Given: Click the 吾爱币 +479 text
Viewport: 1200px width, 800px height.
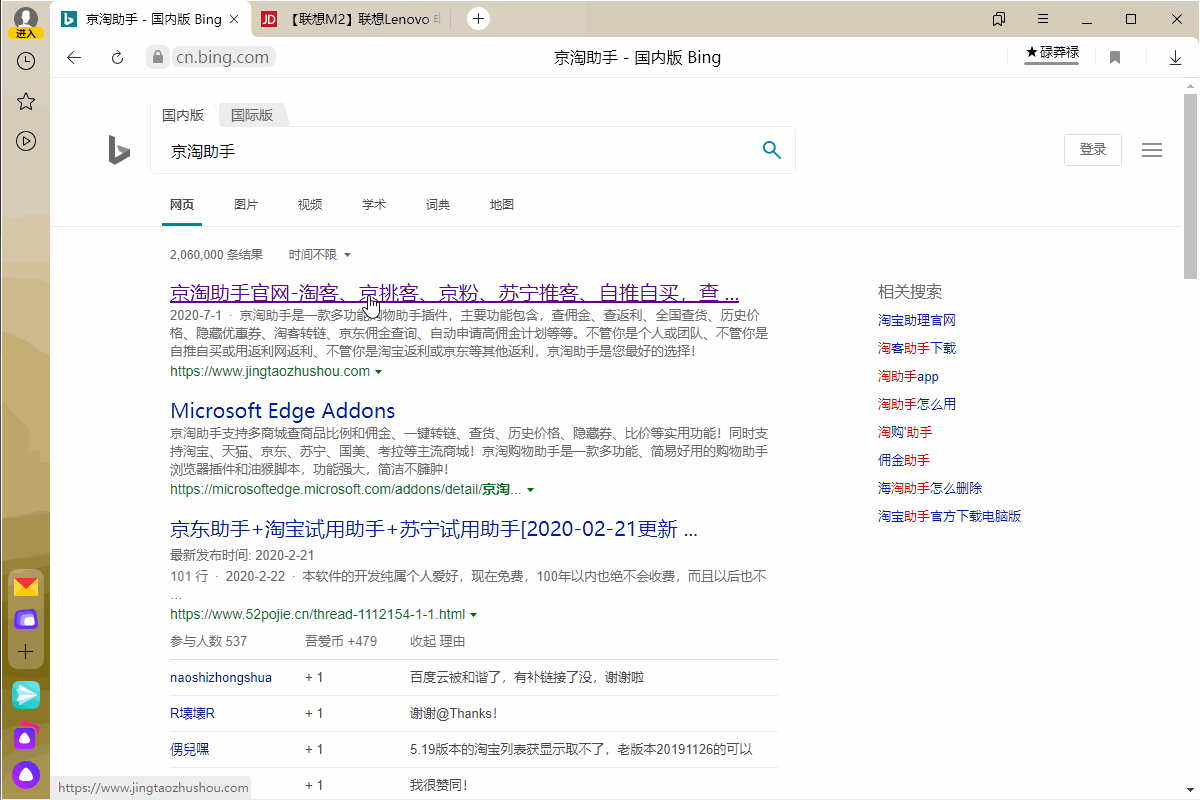Looking at the screenshot, I should click(341, 641).
